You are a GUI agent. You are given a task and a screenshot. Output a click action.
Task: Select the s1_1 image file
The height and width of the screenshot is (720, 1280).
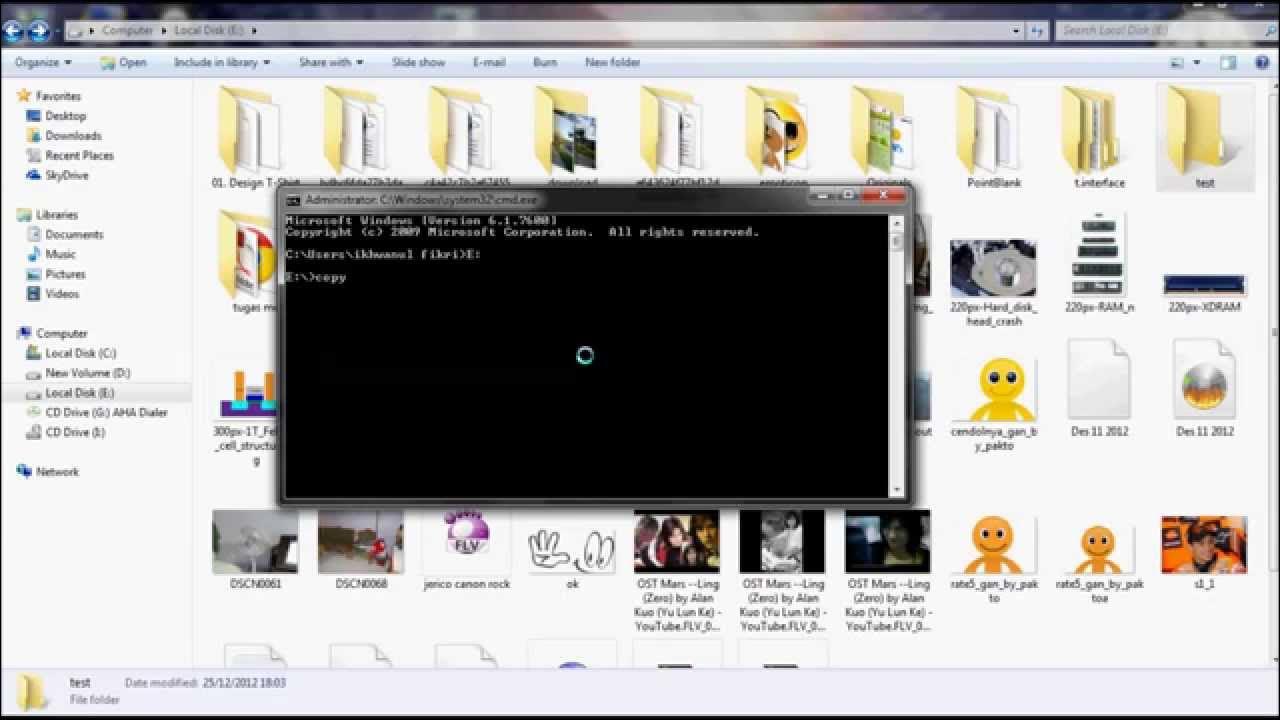pos(1204,550)
